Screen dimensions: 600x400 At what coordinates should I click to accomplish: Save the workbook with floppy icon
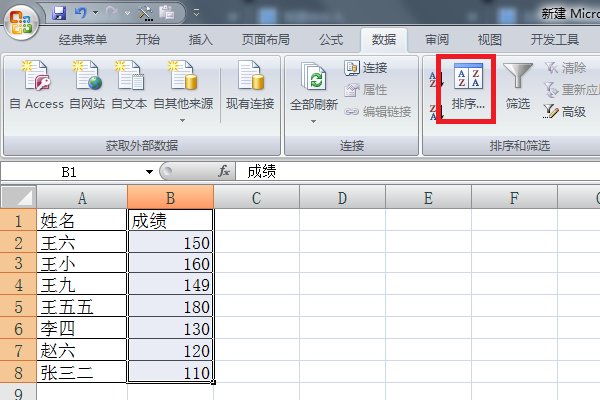tap(59, 13)
